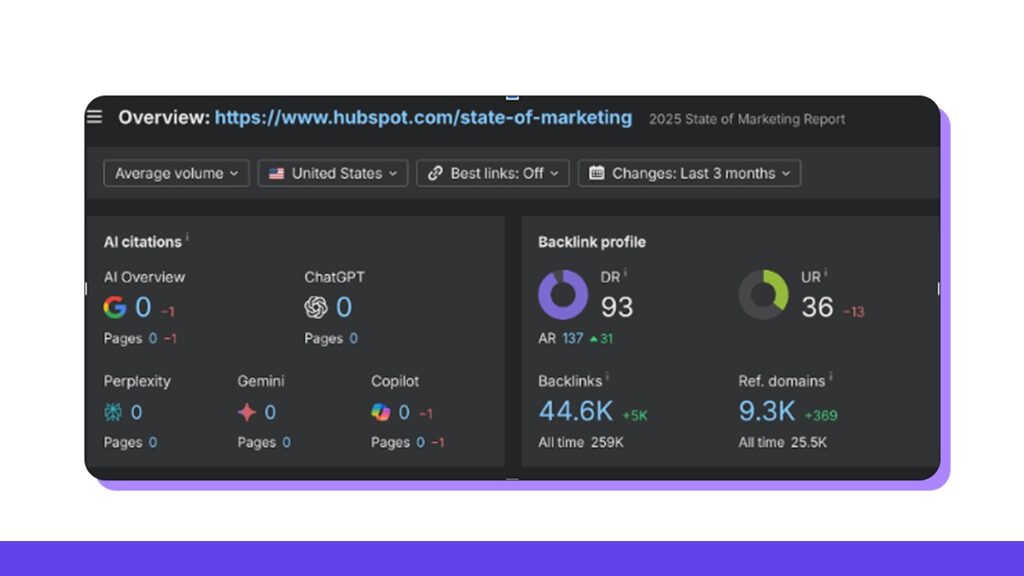Select the Gemini star icon
Viewport: 1024px width, 576px height.
pyautogui.click(x=247, y=412)
